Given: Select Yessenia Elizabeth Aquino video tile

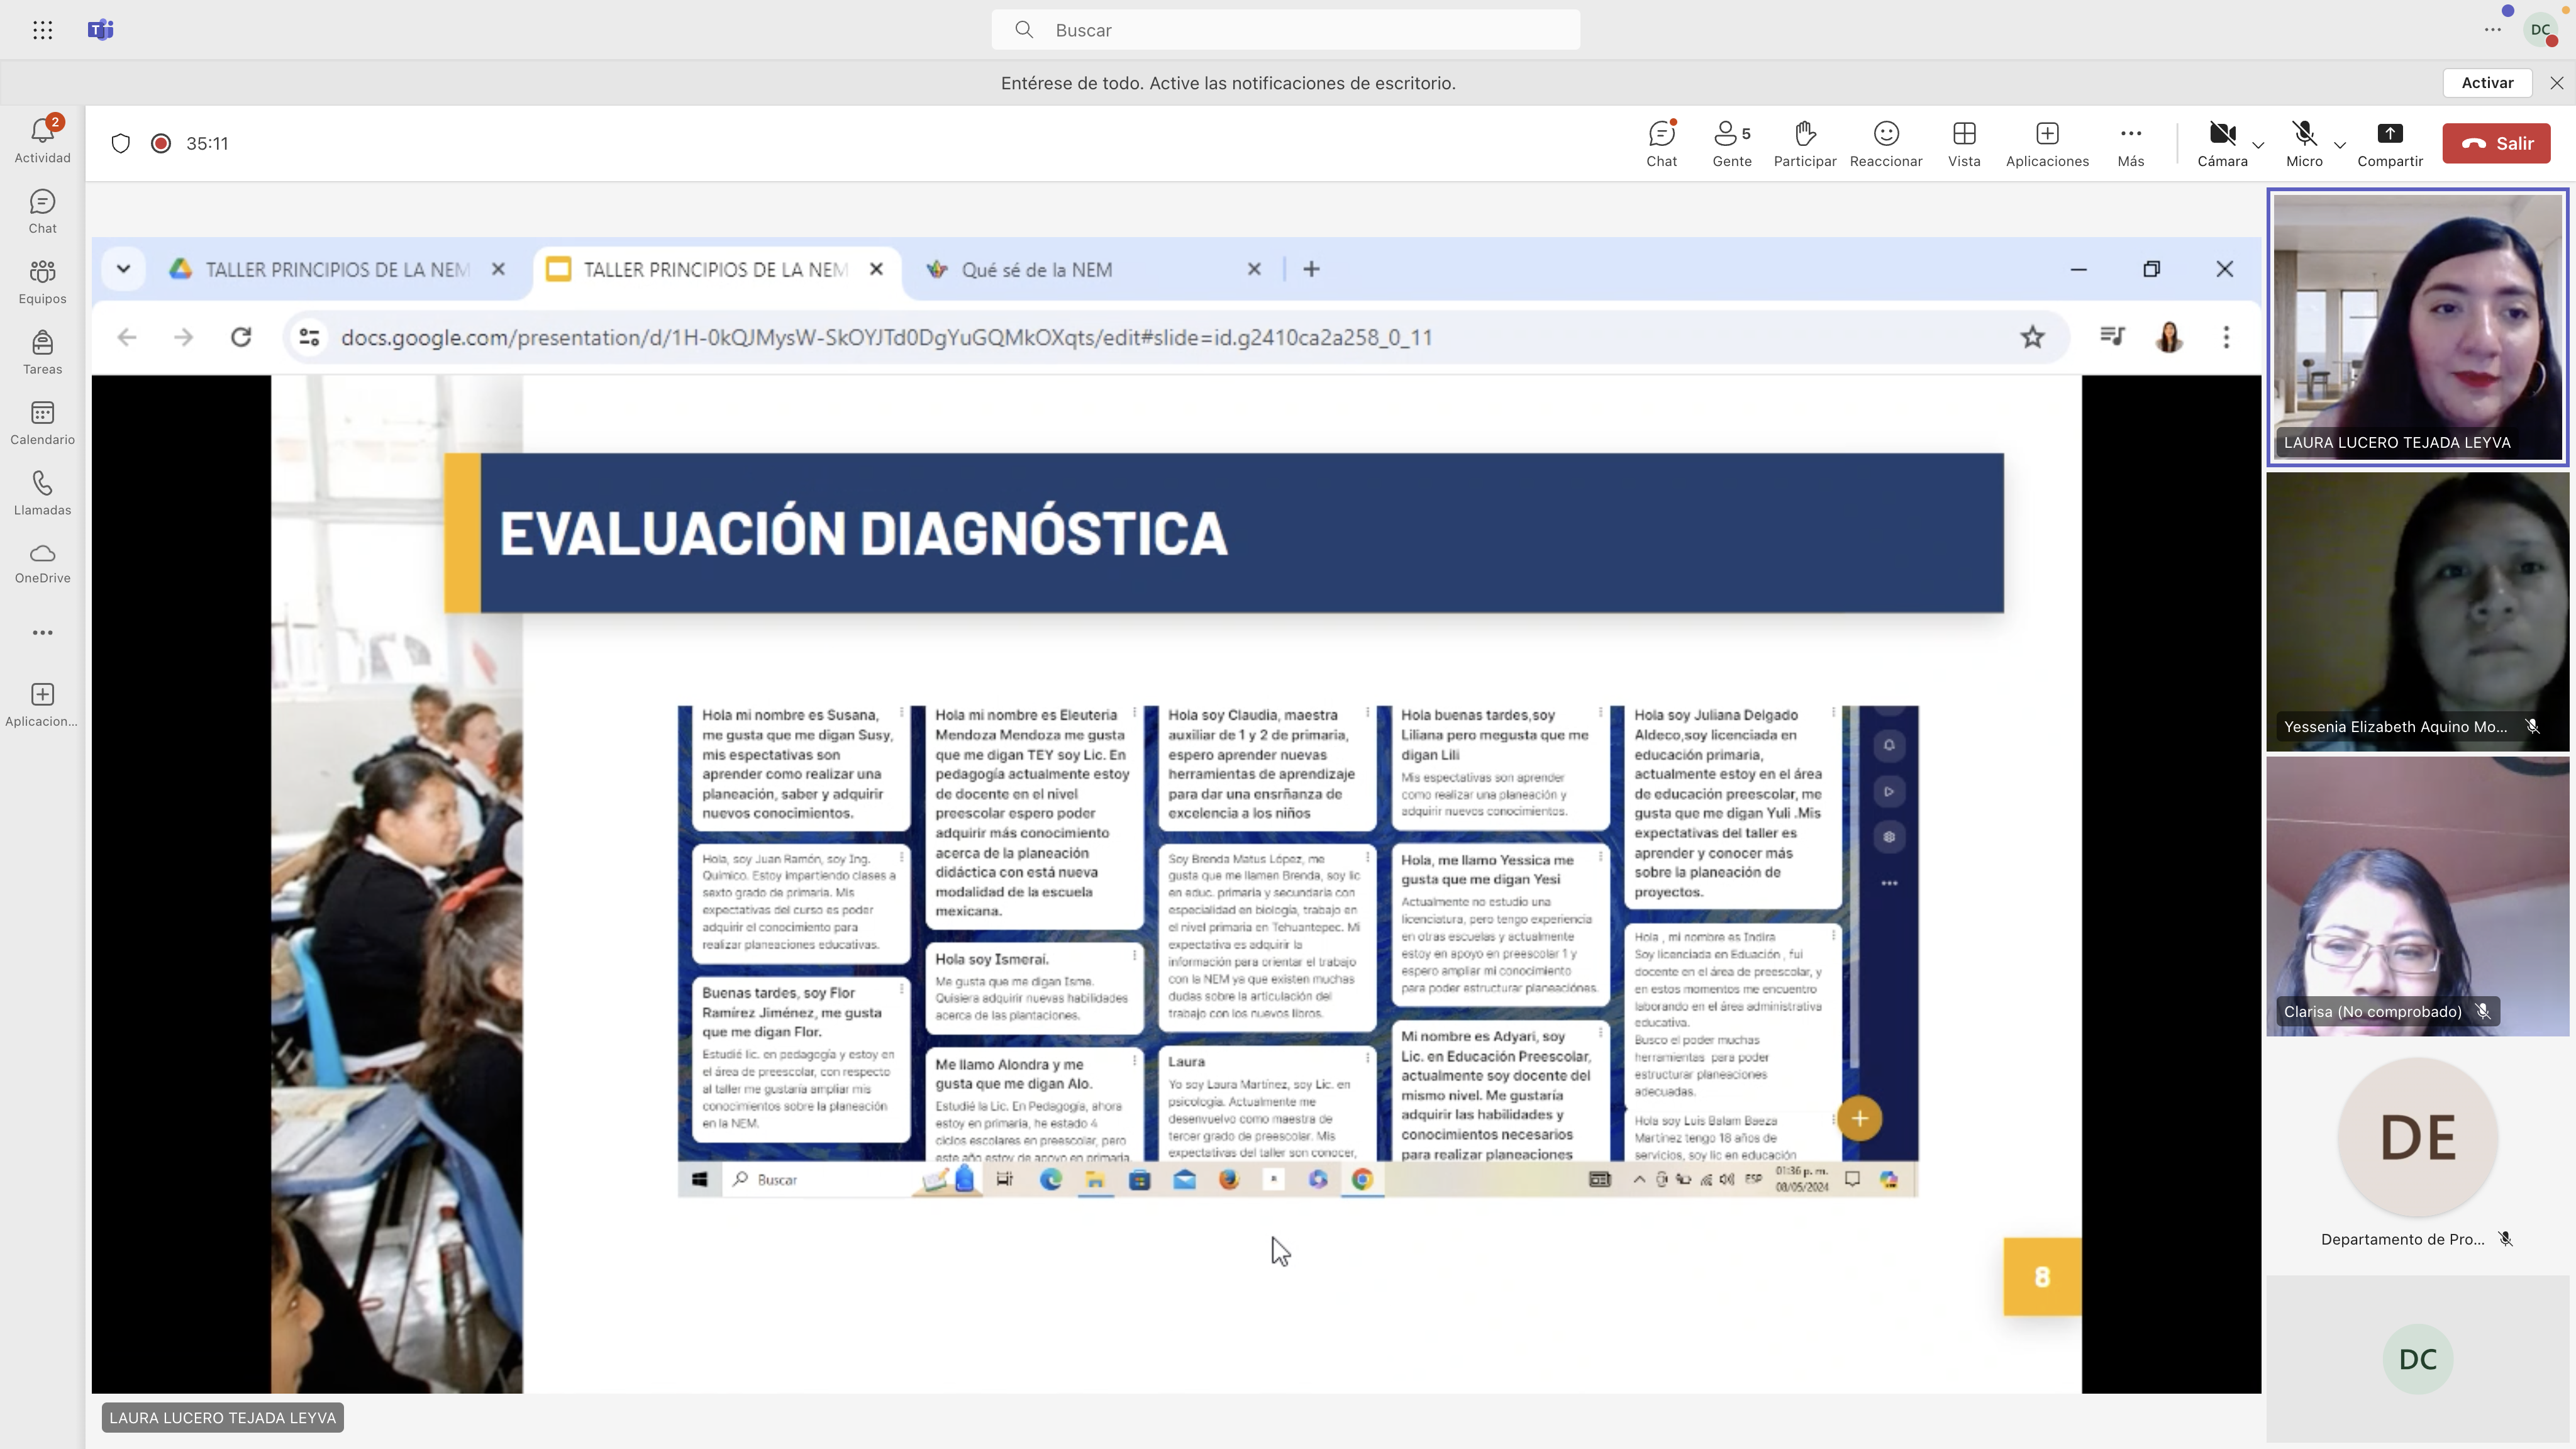Looking at the screenshot, I should pos(2417,612).
